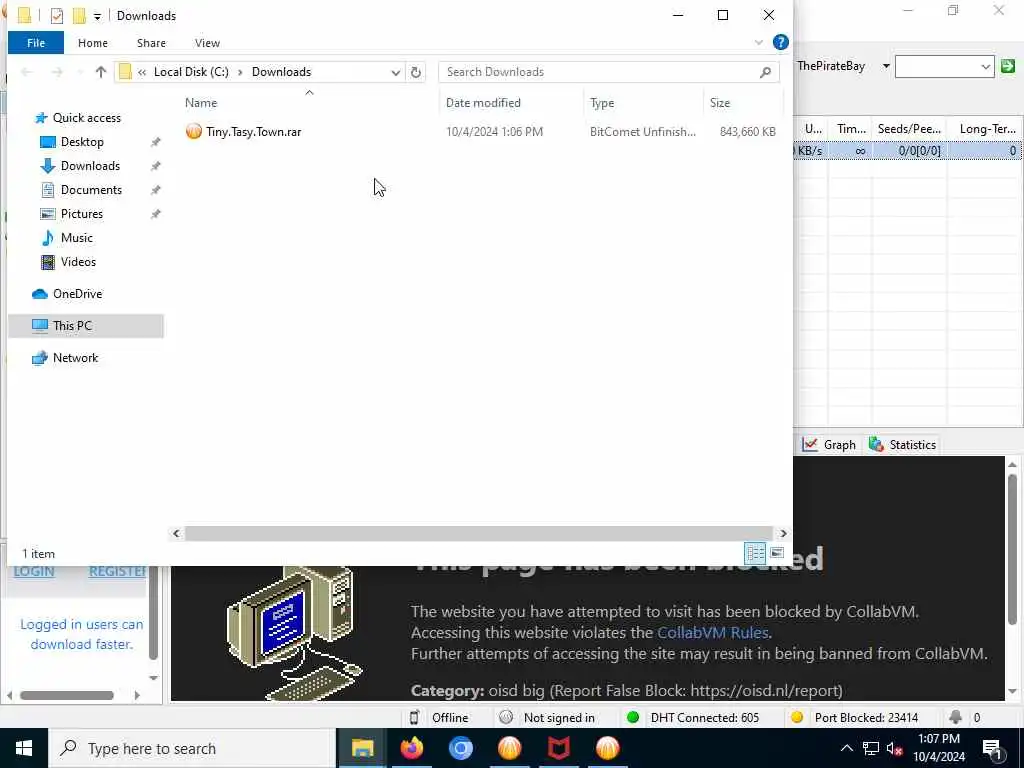This screenshot has width=1024, height=768.
Task: Open Quick Access Toolbar customize dropdown
Action: click(97, 16)
